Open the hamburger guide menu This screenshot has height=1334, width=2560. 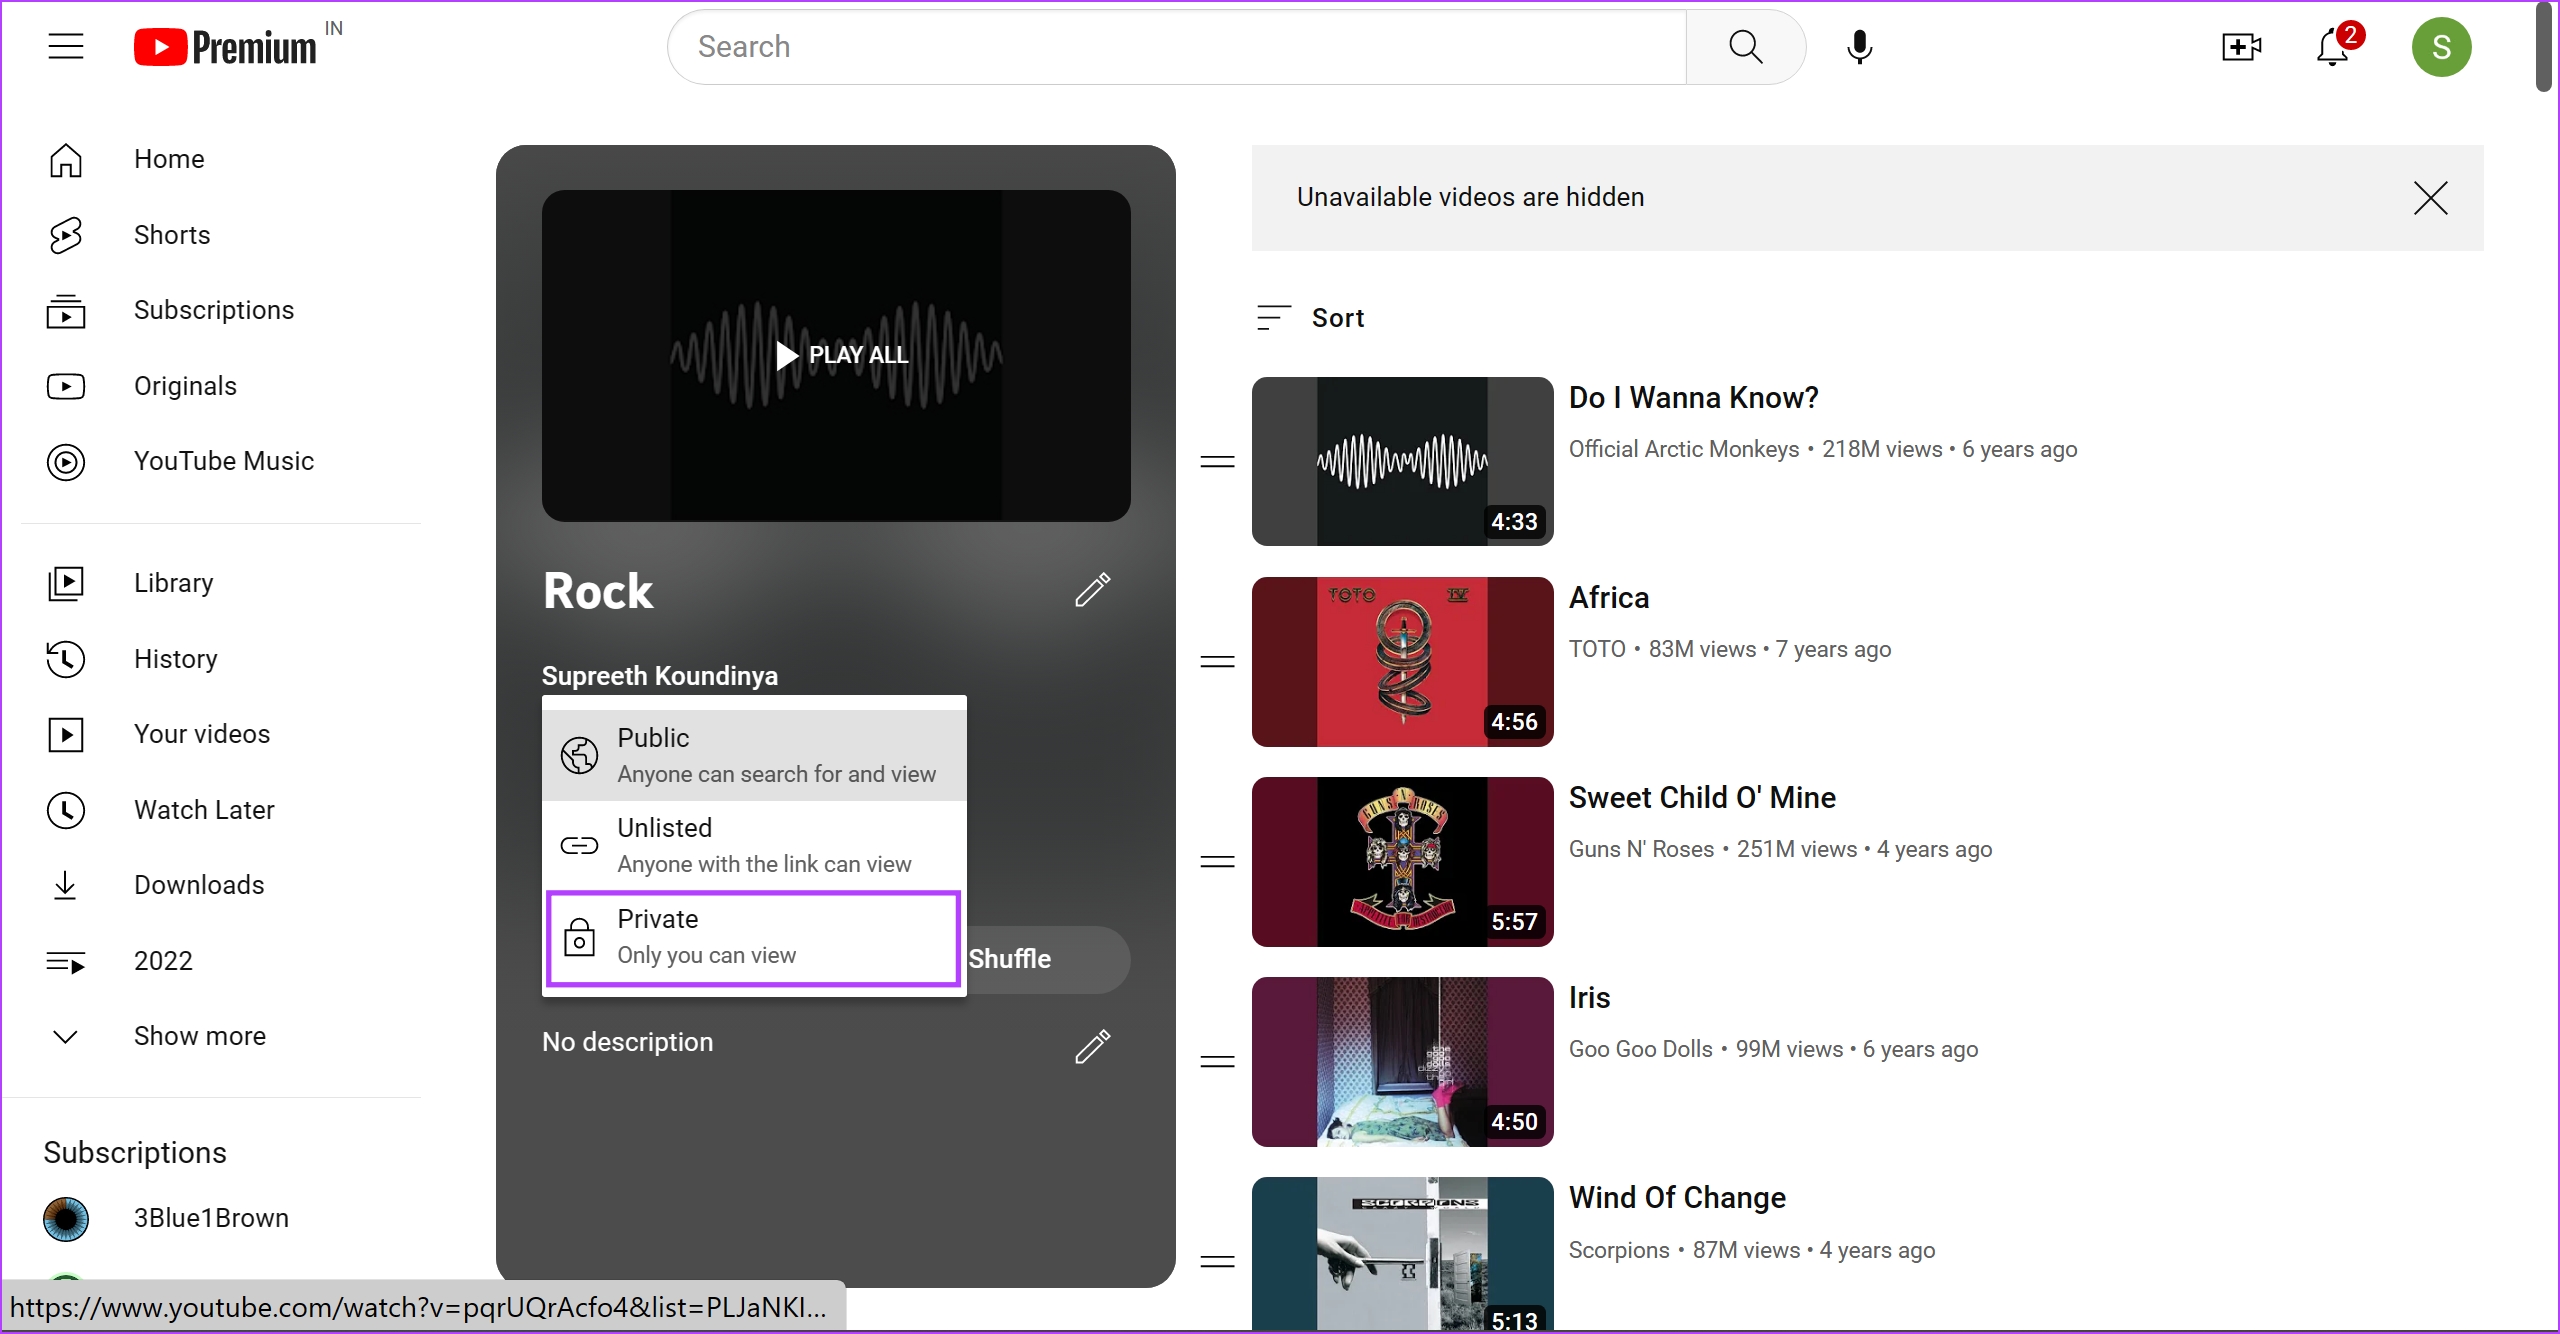[66, 47]
